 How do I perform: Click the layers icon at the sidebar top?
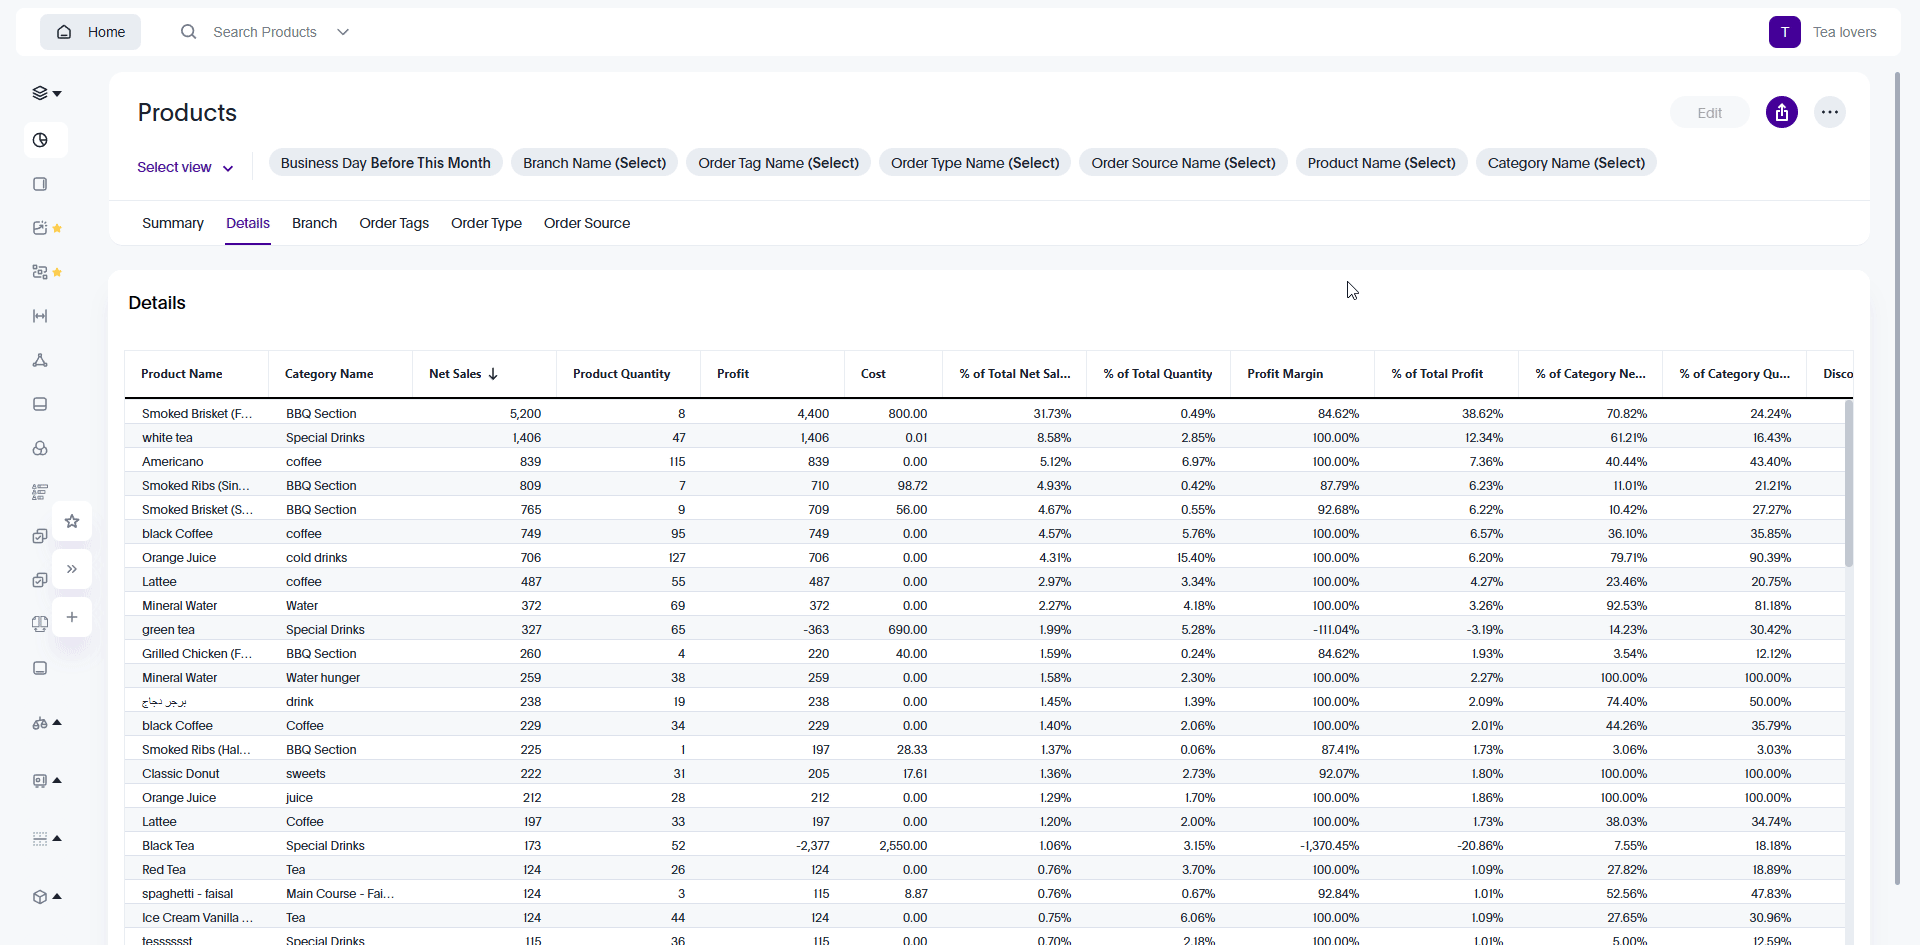point(41,92)
